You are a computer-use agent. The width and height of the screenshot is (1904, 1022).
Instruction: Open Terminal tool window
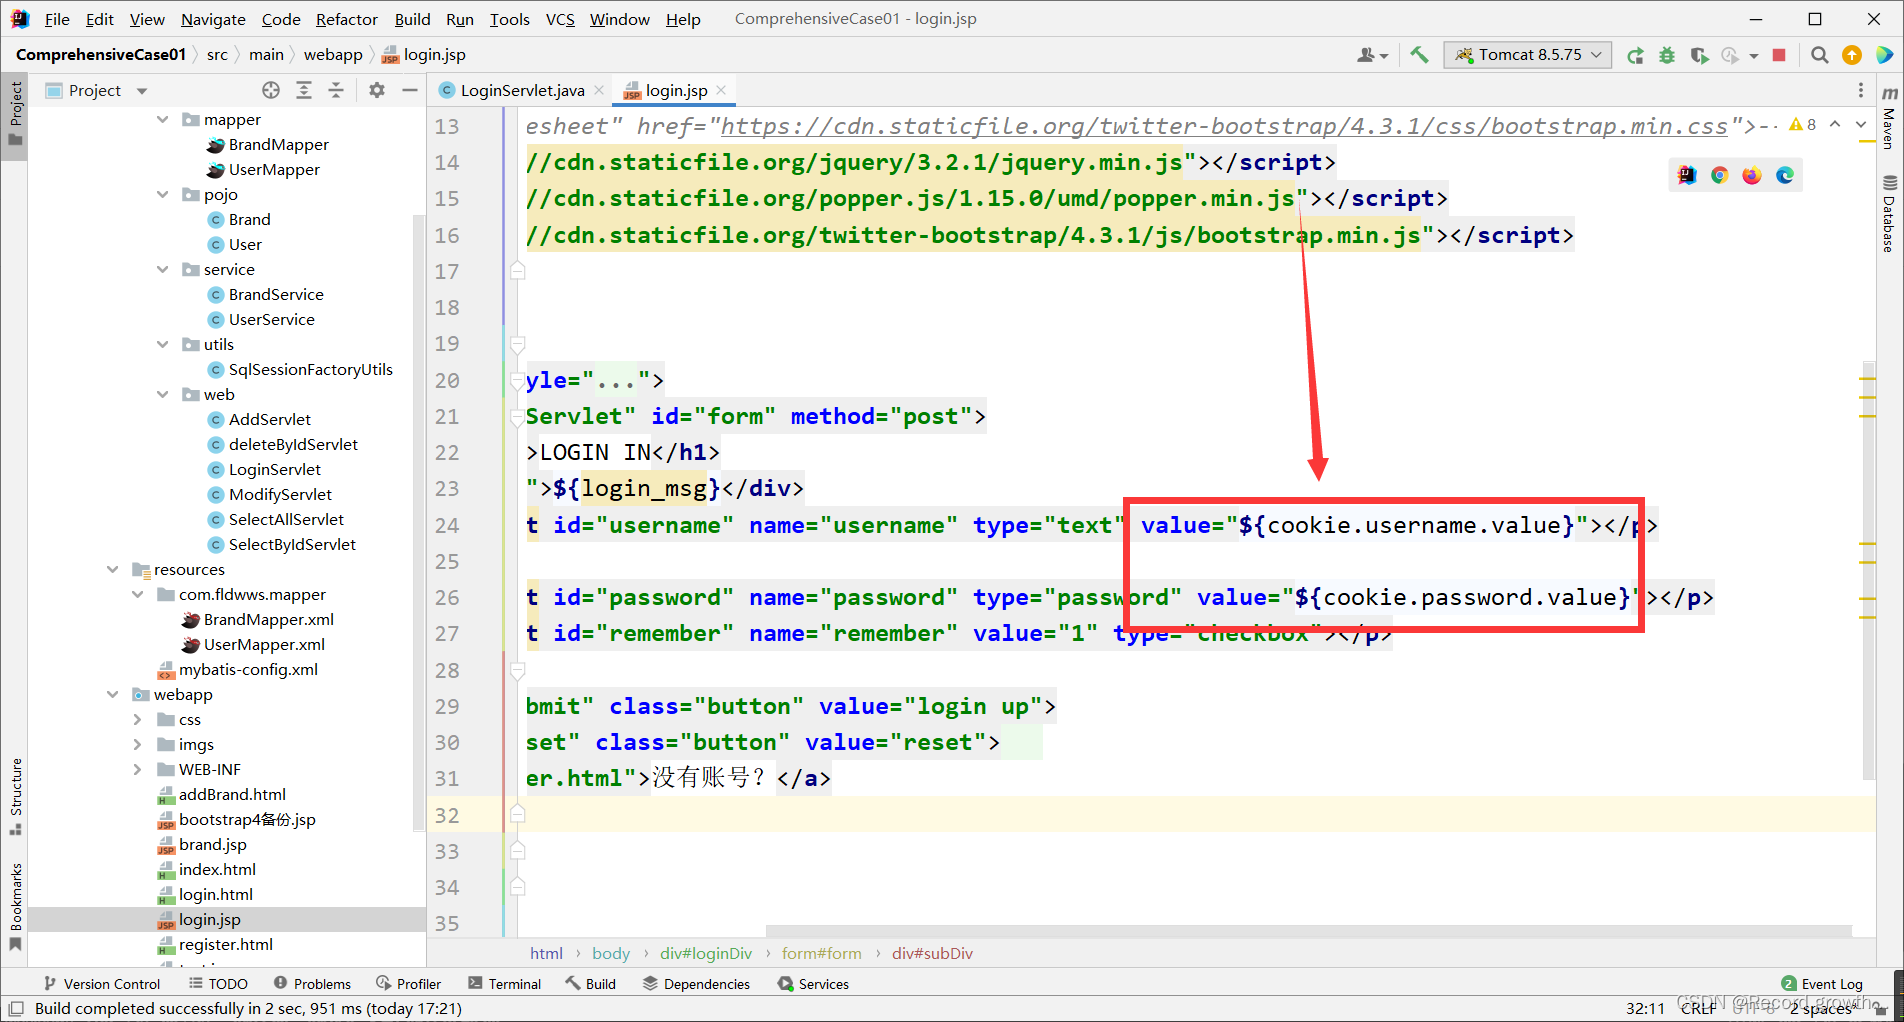[504, 984]
